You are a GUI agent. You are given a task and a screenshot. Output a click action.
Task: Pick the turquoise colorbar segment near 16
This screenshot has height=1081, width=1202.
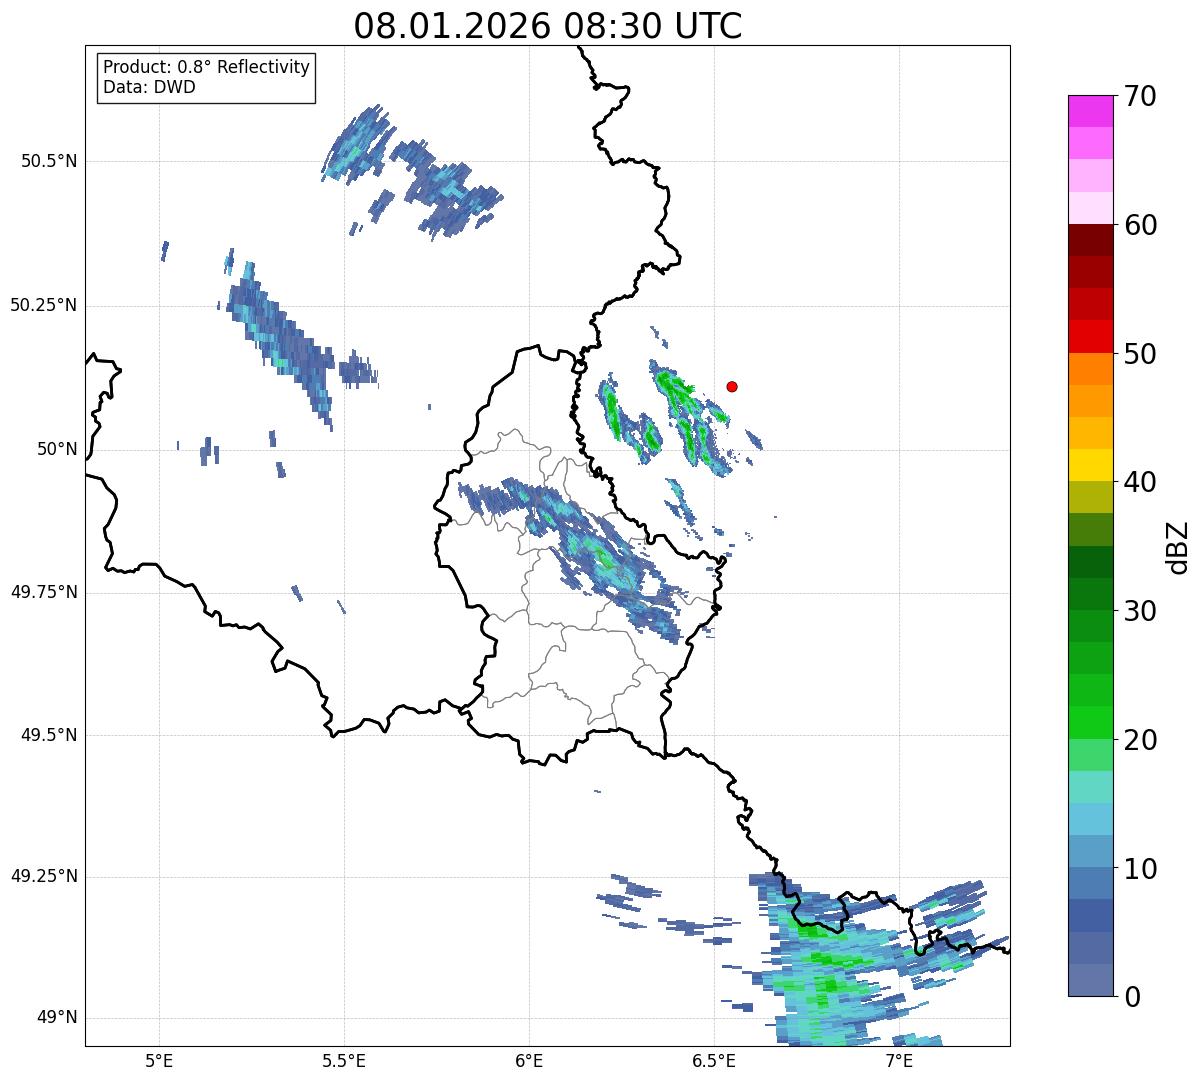pyautogui.click(x=1090, y=787)
